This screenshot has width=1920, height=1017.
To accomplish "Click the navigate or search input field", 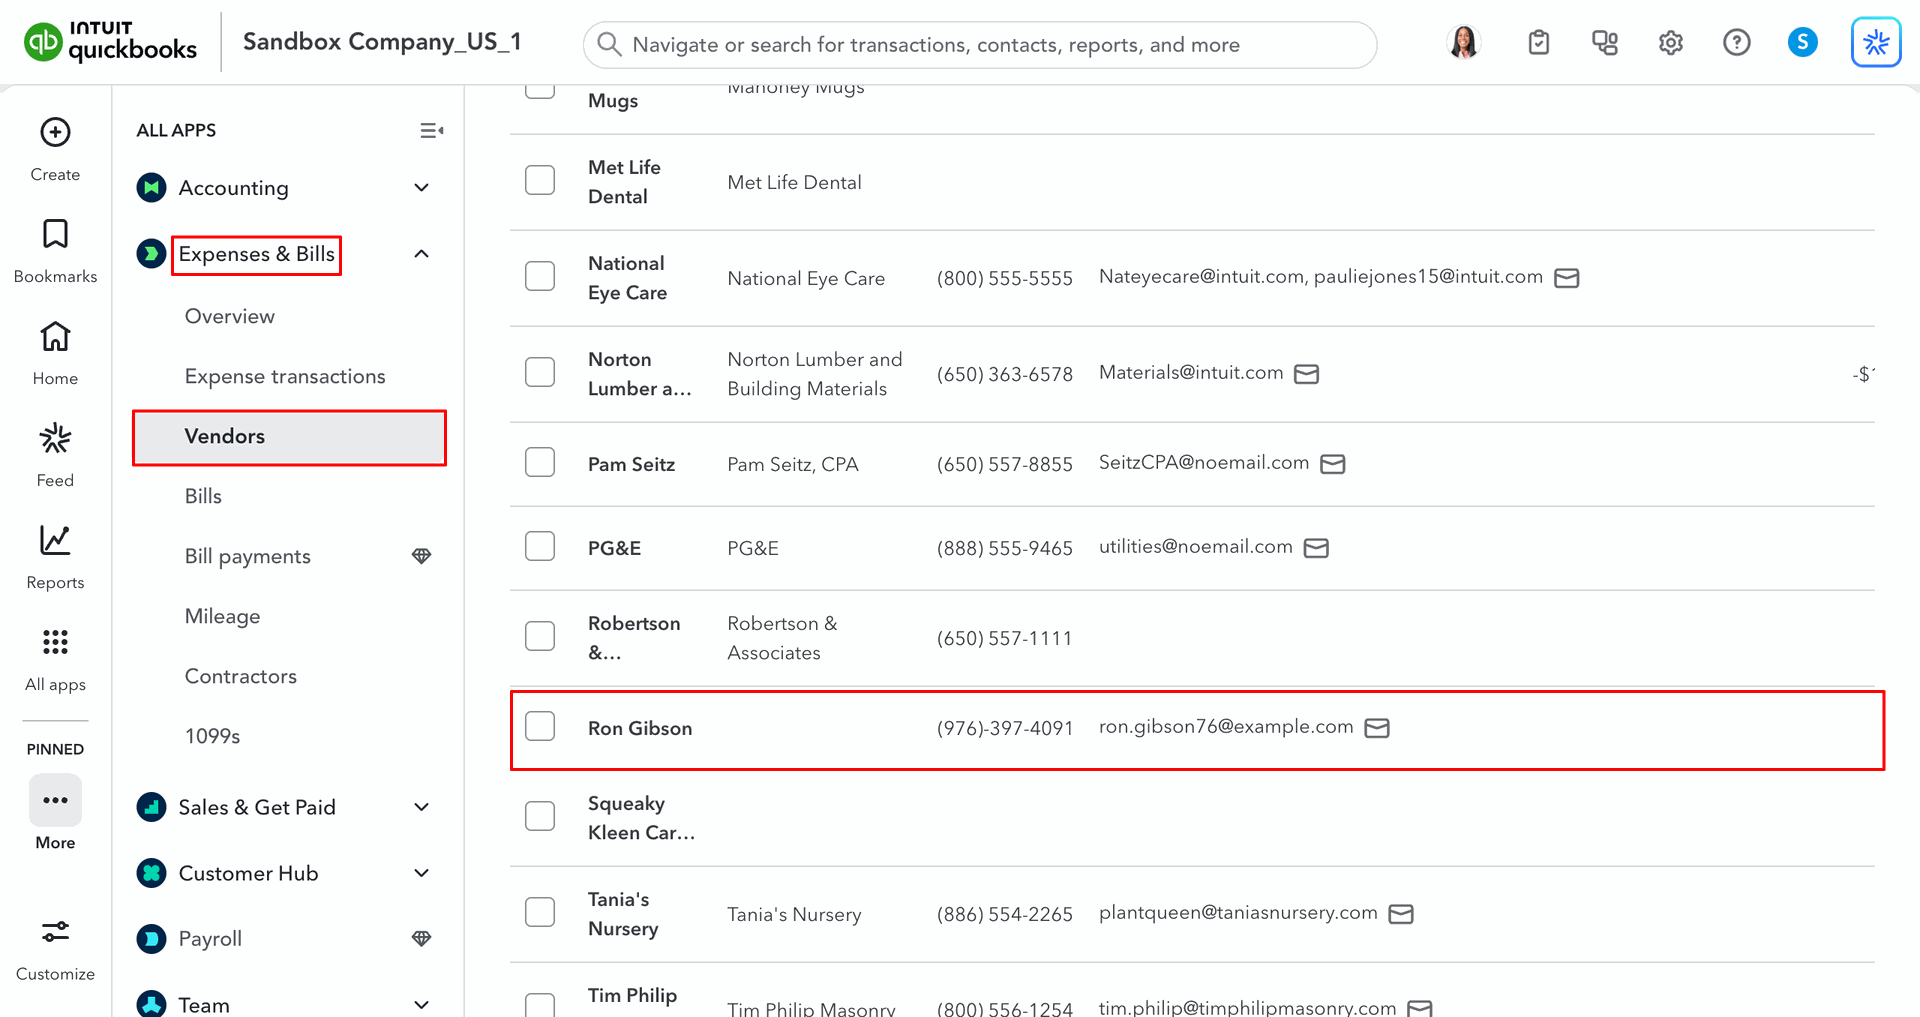I will pyautogui.click(x=980, y=45).
